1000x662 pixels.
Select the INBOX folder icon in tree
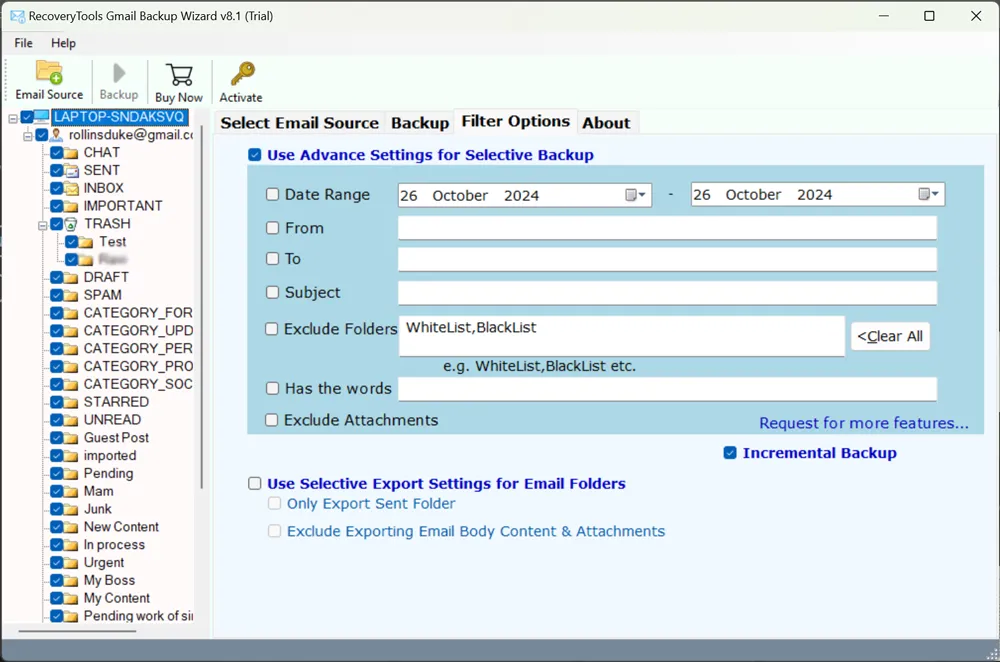point(72,188)
